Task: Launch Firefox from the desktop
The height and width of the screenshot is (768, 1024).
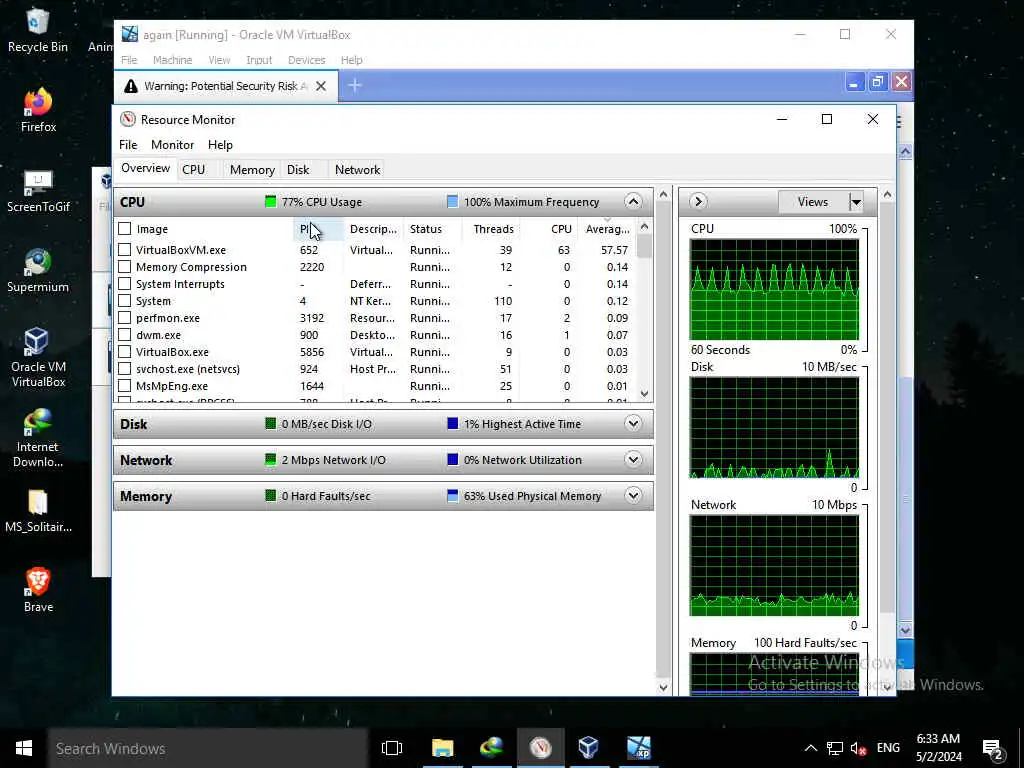Action: pos(38,110)
